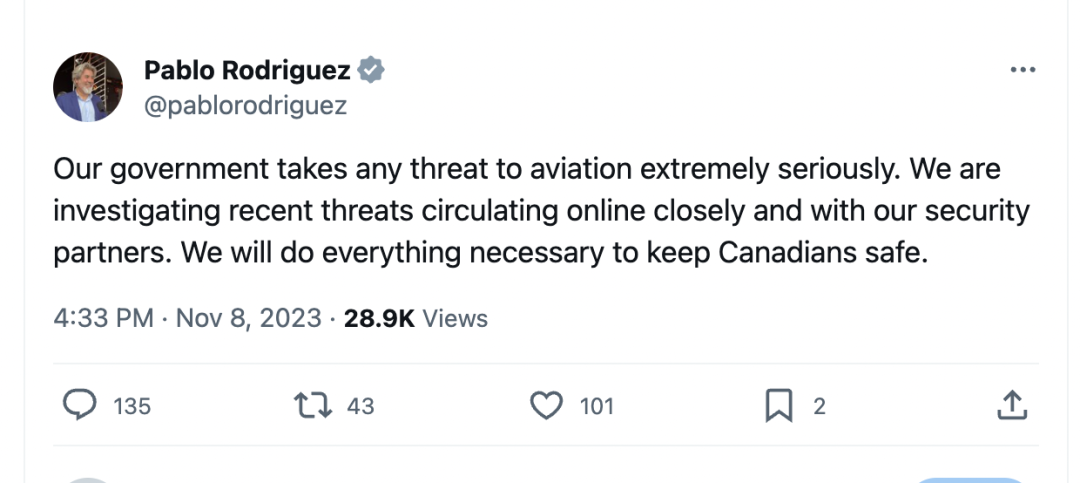Click the verified checkmark badge
The width and height of the screenshot is (1080, 483).
pos(371,70)
